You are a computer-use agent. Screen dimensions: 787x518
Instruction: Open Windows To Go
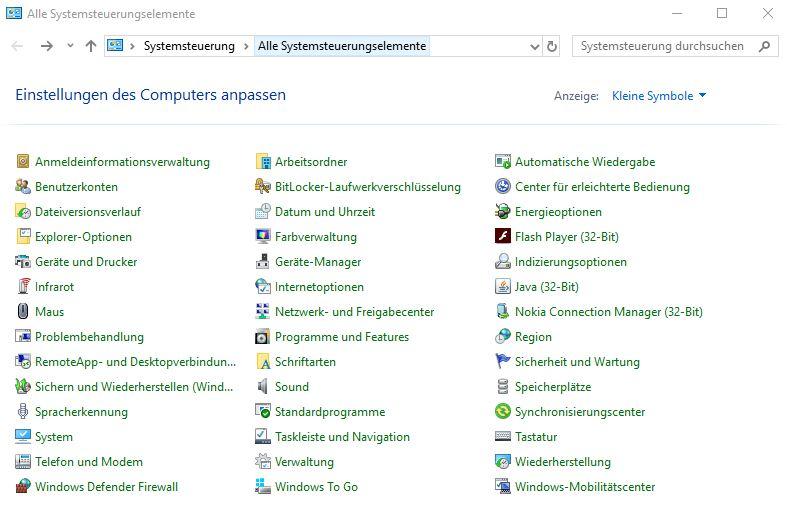coord(316,487)
